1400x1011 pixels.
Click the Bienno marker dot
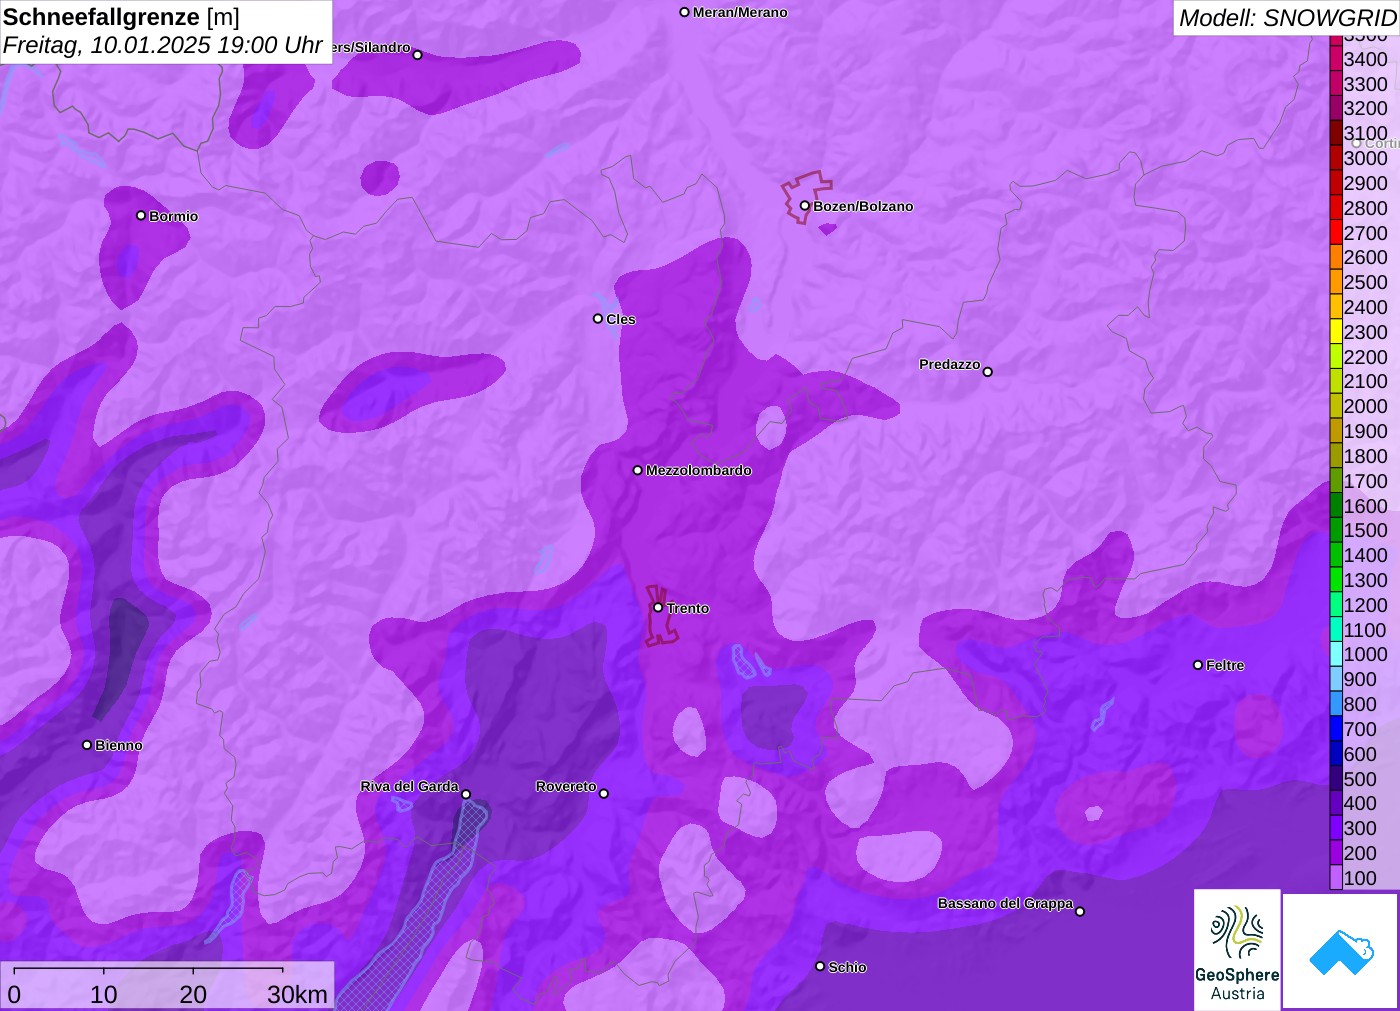[87, 745]
